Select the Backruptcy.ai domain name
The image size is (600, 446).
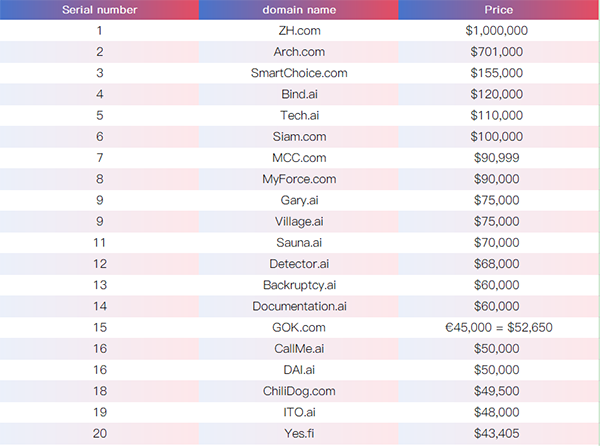(x=299, y=285)
